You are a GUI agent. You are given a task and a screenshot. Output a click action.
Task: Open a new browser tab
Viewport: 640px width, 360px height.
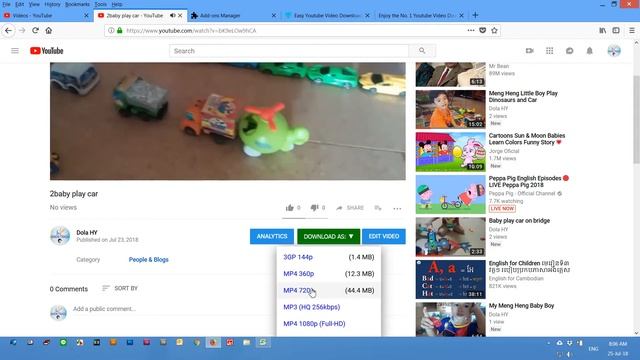click(x=475, y=16)
